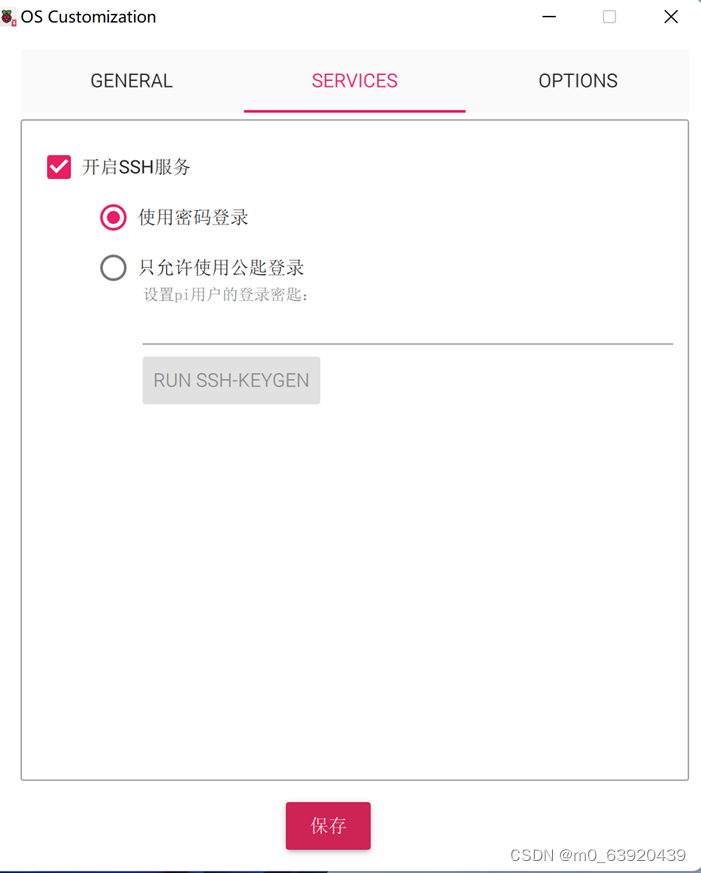Viewport: 701px width, 873px height.
Task: Click the empty radio circle for public key login
Action: [113, 267]
